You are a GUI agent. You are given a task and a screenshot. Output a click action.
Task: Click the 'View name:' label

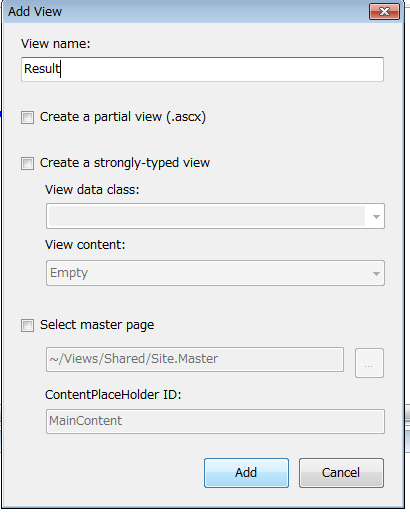click(56, 44)
